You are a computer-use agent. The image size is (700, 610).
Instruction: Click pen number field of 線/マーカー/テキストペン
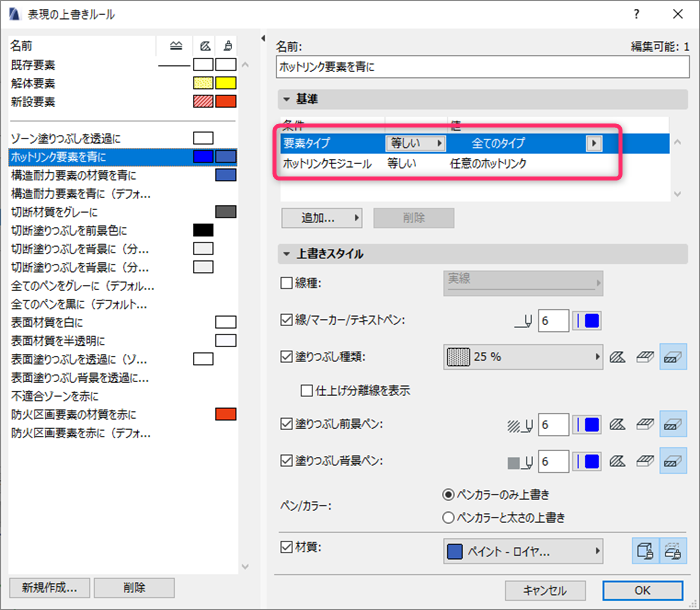[x=554, y=321]
